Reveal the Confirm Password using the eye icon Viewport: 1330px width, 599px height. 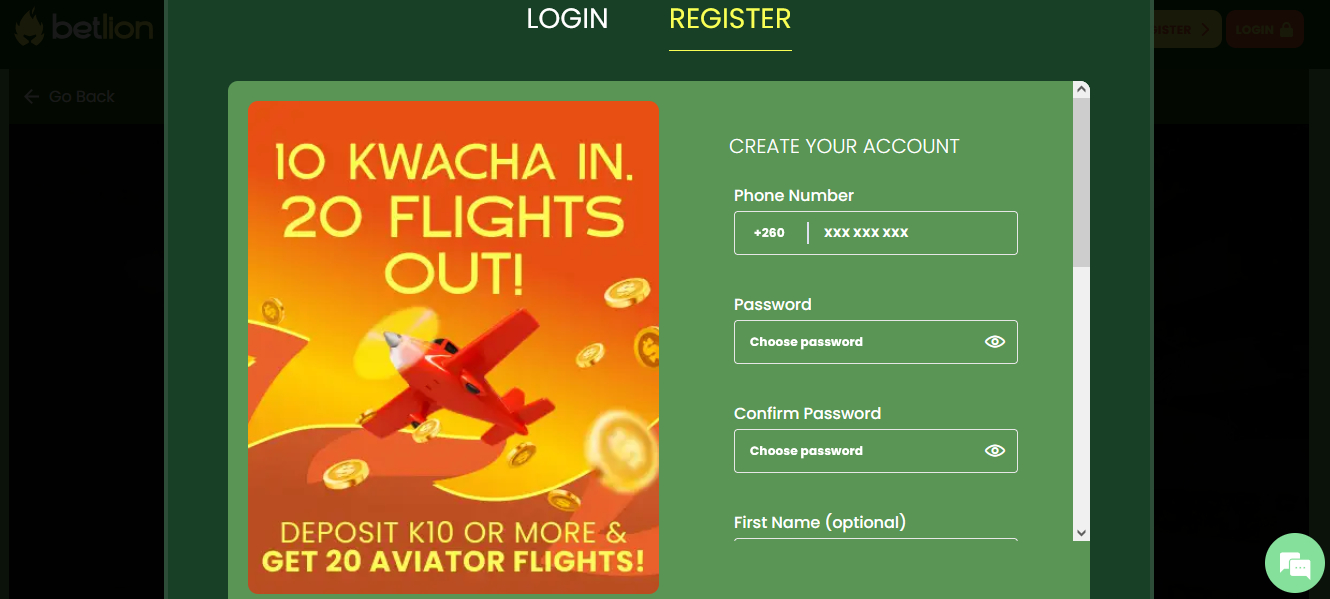995,450
